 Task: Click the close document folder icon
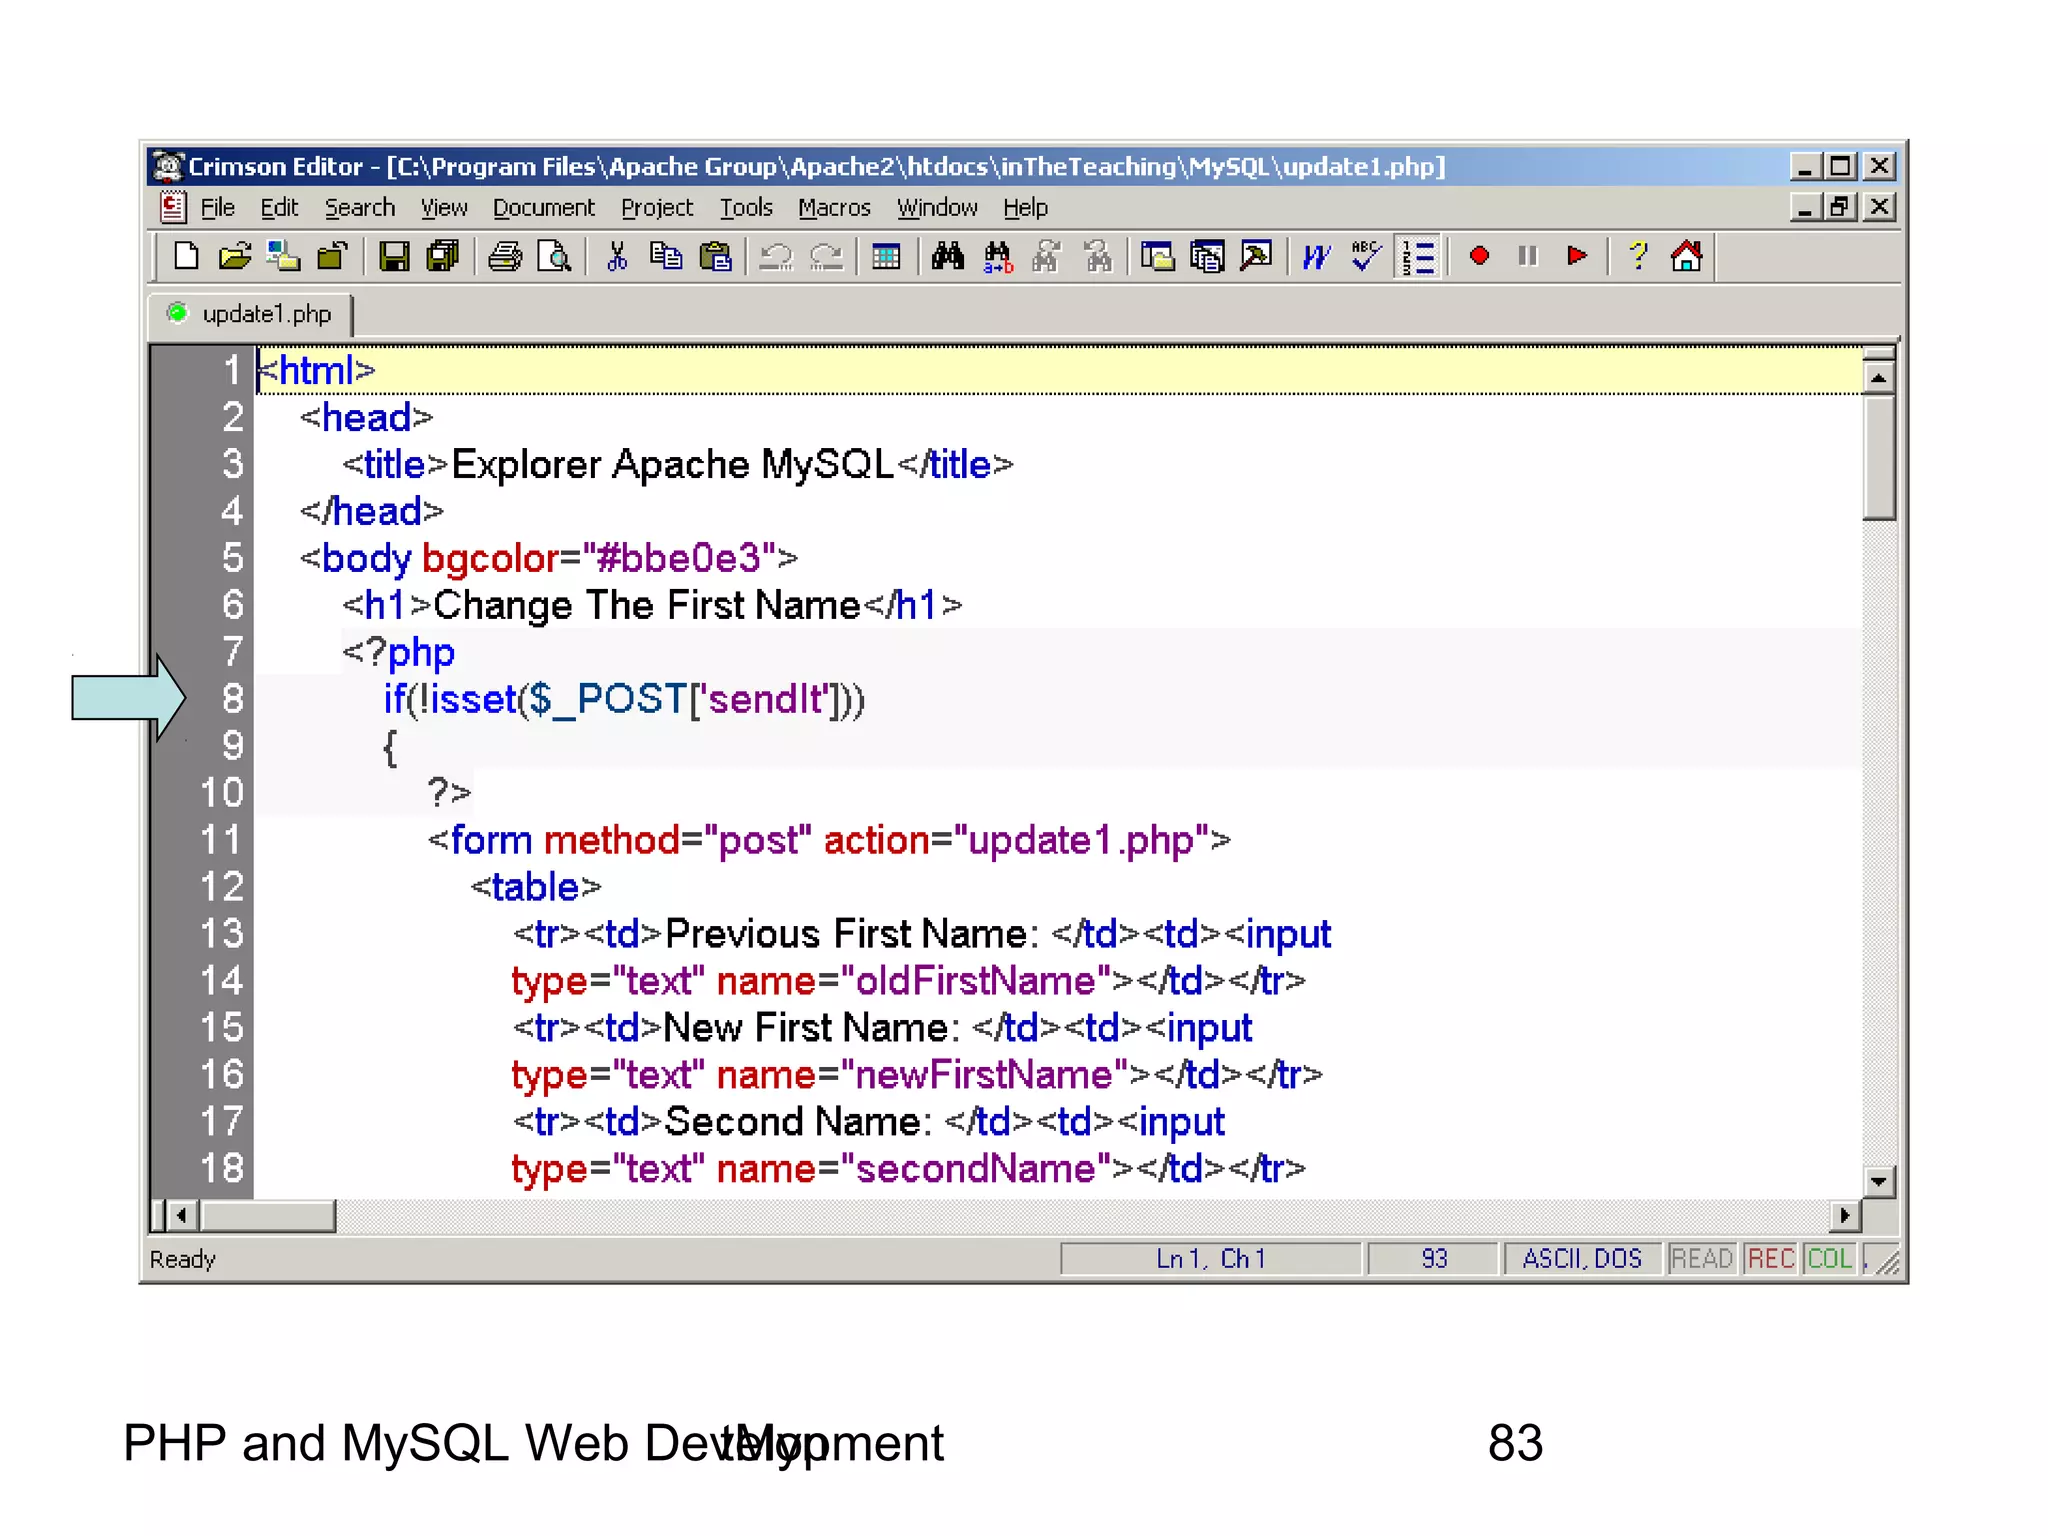coord(331,257)
